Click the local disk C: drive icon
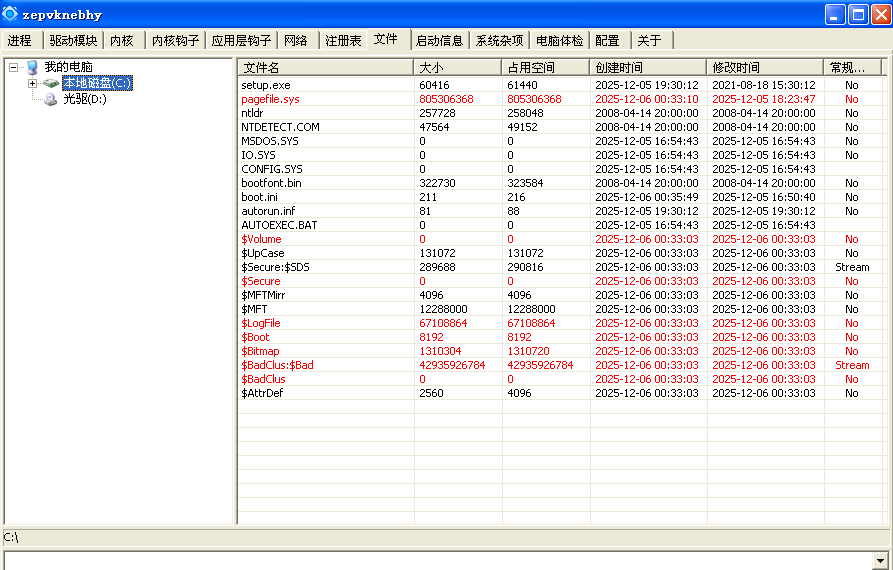 tap(50, 83)
